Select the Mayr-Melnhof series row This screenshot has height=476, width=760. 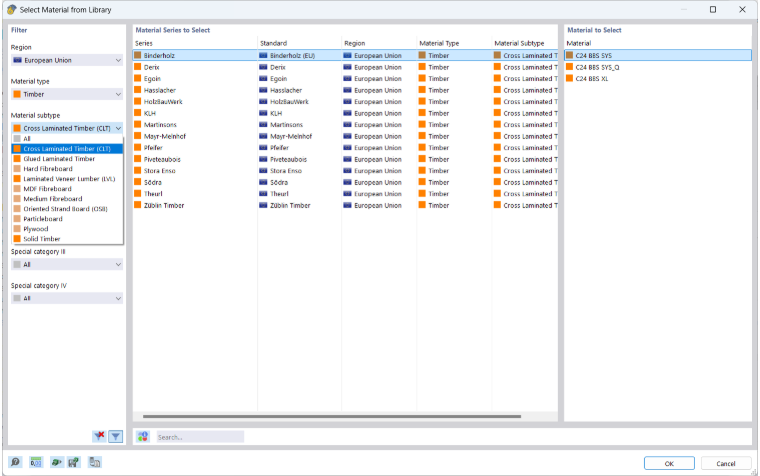pos(345,136)
